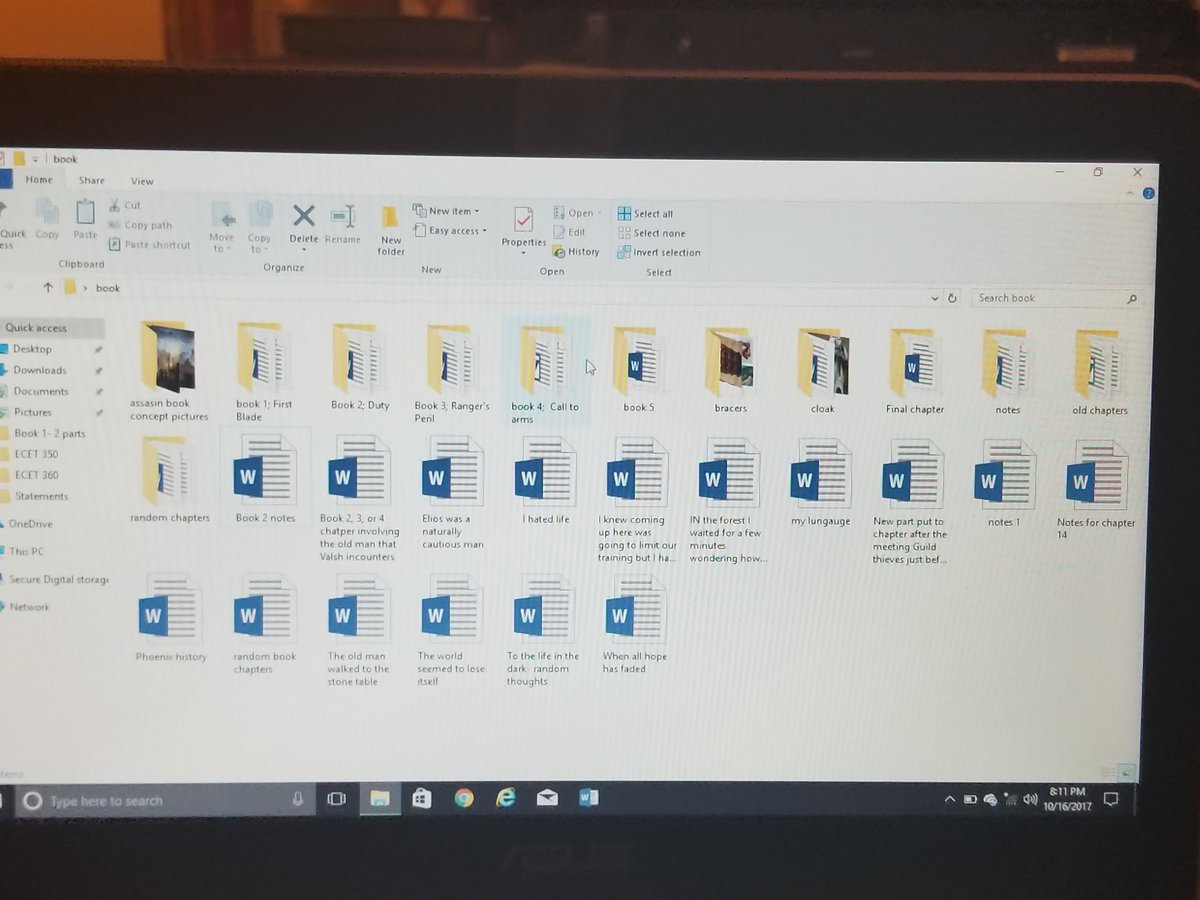The image size is (1200, 900).
Task: Open the address bar history dropdown
Action: (x=935, y=298)
